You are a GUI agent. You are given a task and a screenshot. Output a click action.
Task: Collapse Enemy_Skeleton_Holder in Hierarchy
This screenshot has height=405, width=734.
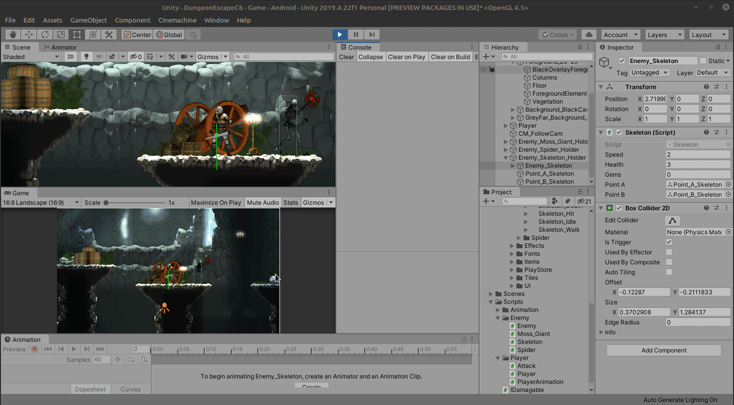tap(506, 158)
